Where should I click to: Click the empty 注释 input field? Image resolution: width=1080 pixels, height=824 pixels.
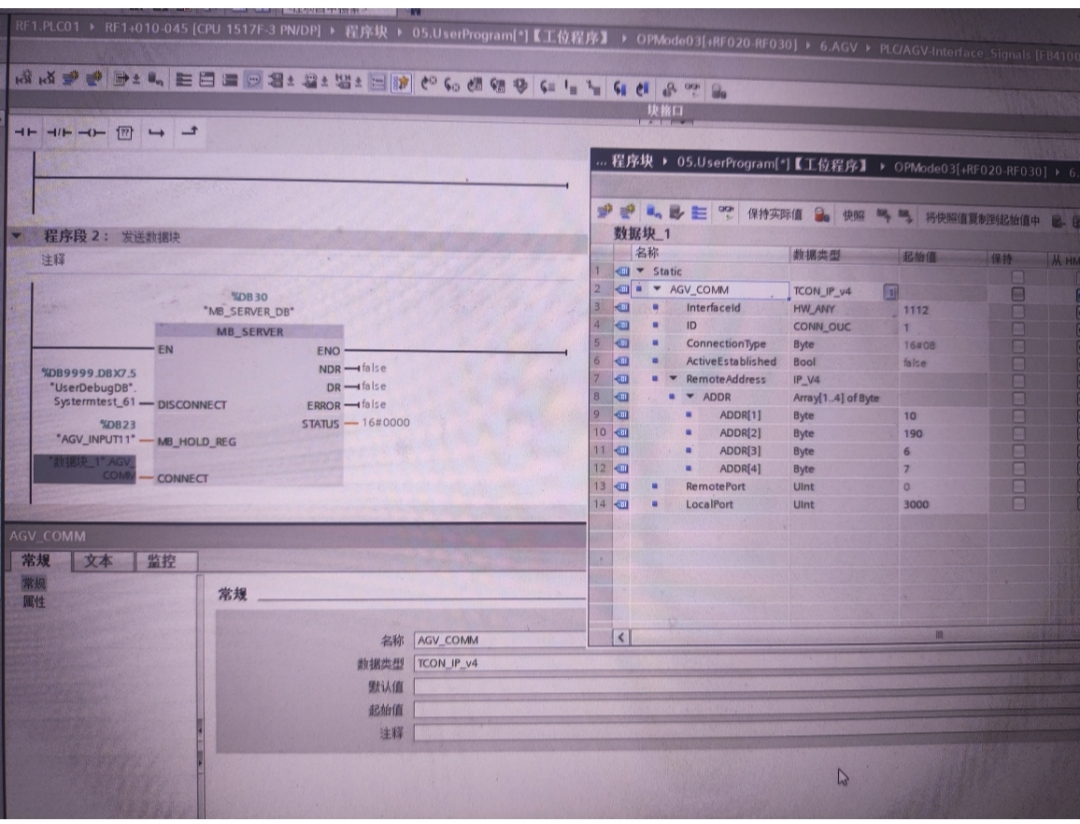pos(747,733)
